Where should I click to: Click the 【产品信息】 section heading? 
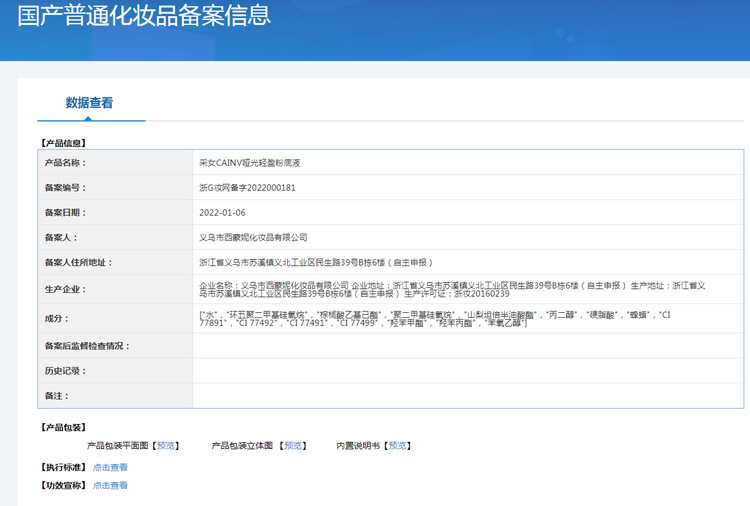tap(63, 143)
